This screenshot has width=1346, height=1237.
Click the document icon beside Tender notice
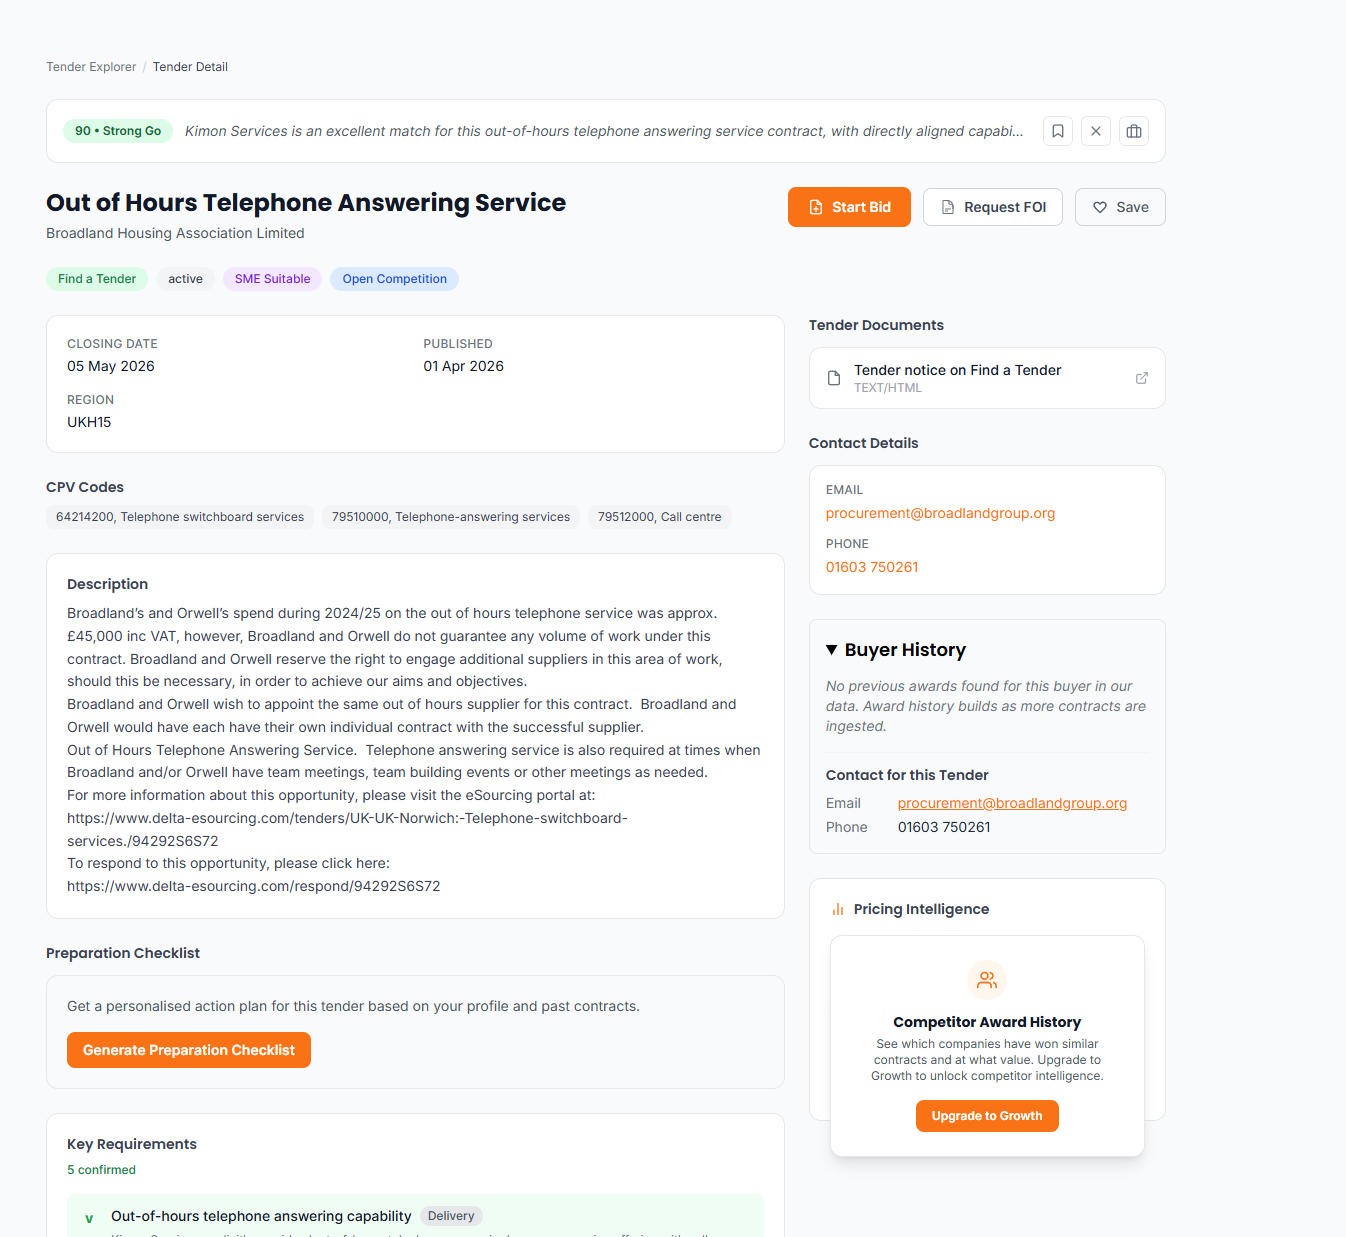(834, 378)
